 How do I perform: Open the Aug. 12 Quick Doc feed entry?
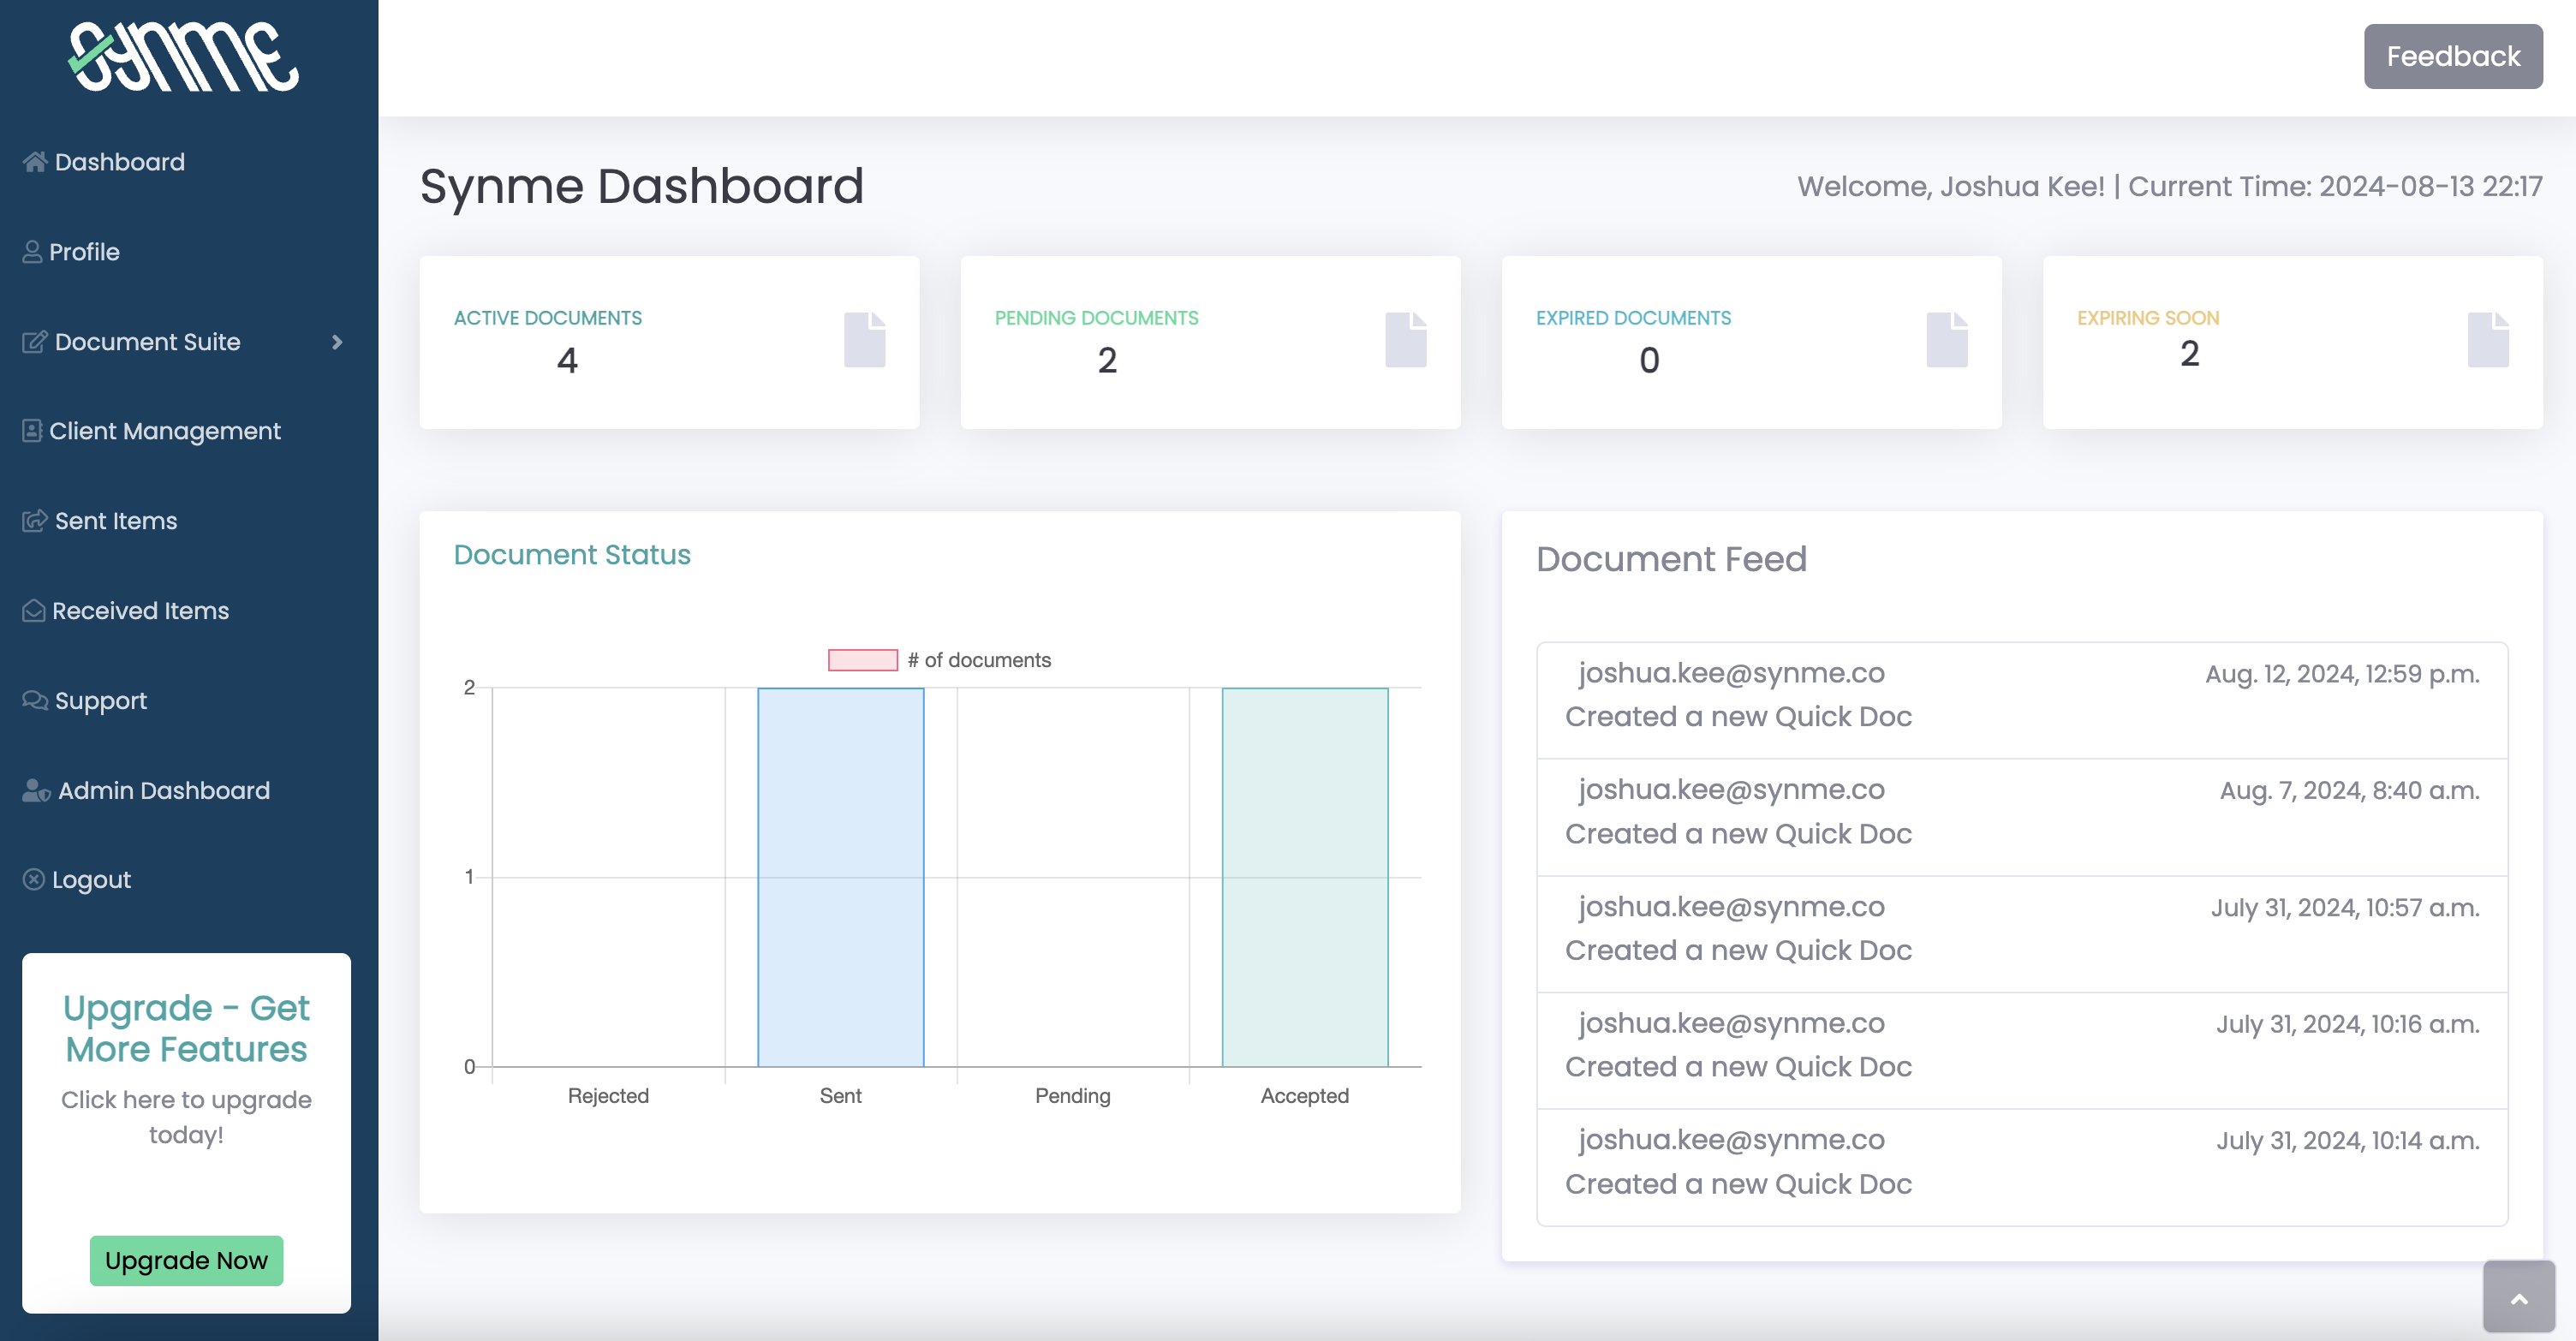click(2021, 700)
